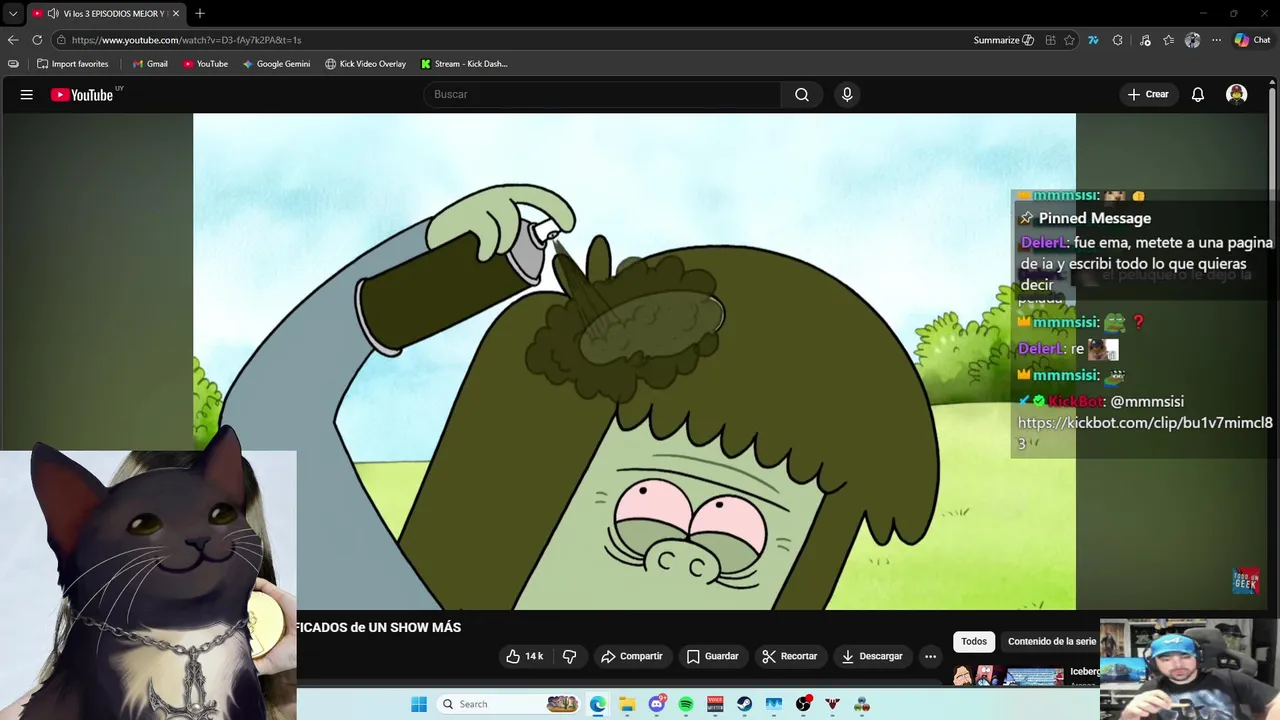This screenshot has height=720, width=1280.
Task: Download the video with Descargar
Action: [x=872, y=656]
